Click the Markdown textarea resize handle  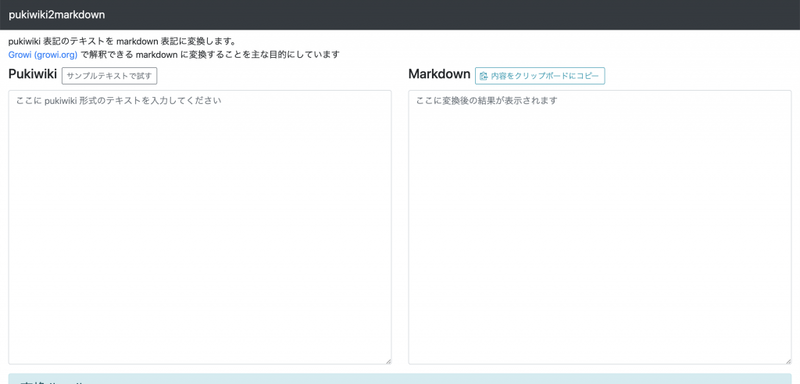pos(788,361)
